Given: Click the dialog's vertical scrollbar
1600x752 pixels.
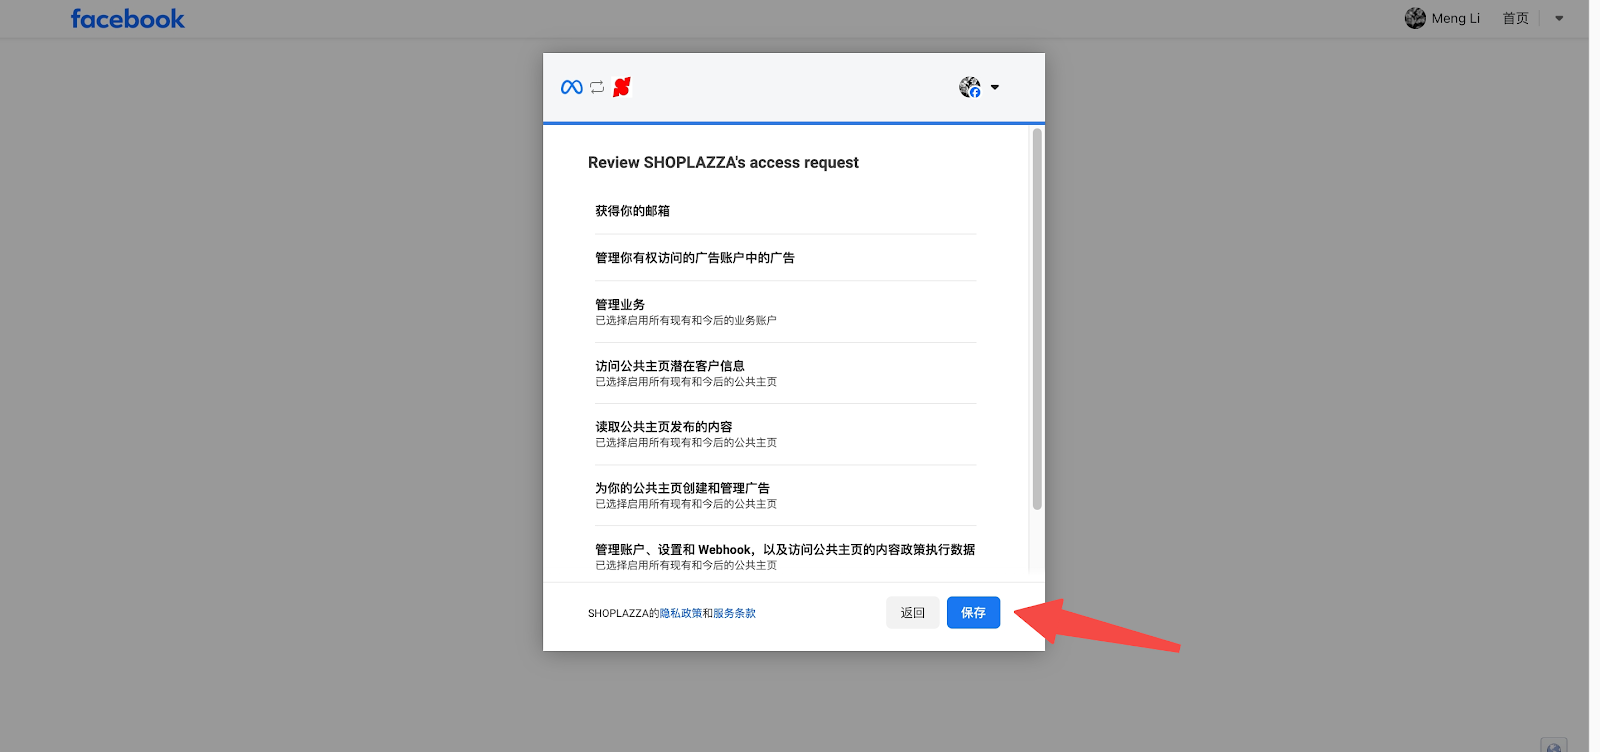Looking at the screenshot, I should tap(1037, 320).
